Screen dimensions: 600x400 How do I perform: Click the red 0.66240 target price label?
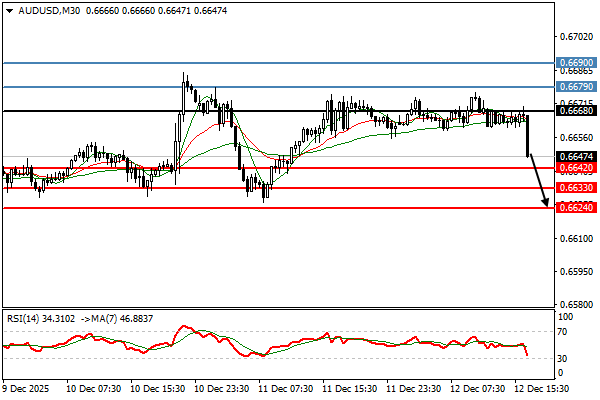tap(575, 208)
